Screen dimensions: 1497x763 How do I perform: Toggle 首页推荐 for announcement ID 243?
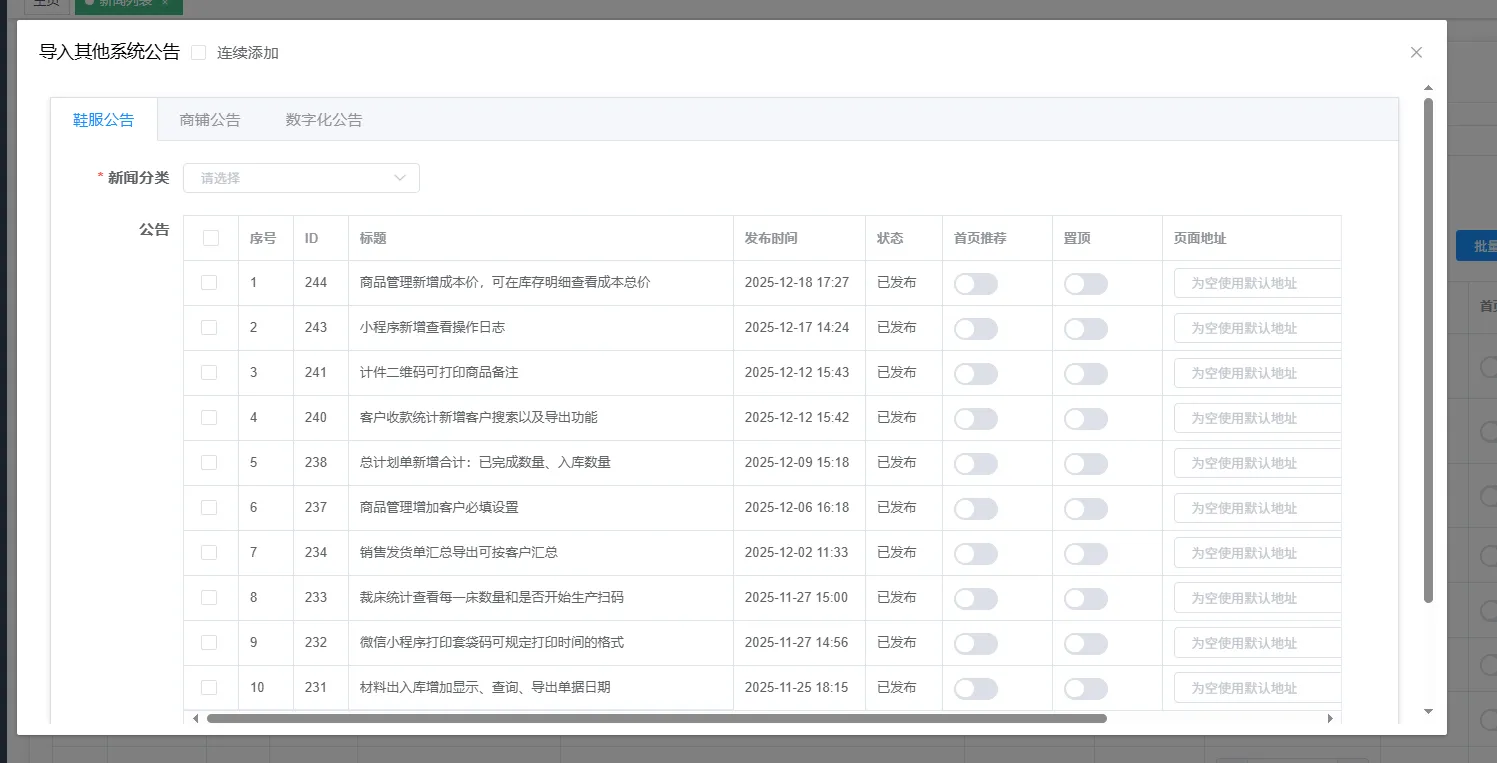(975, 328)
